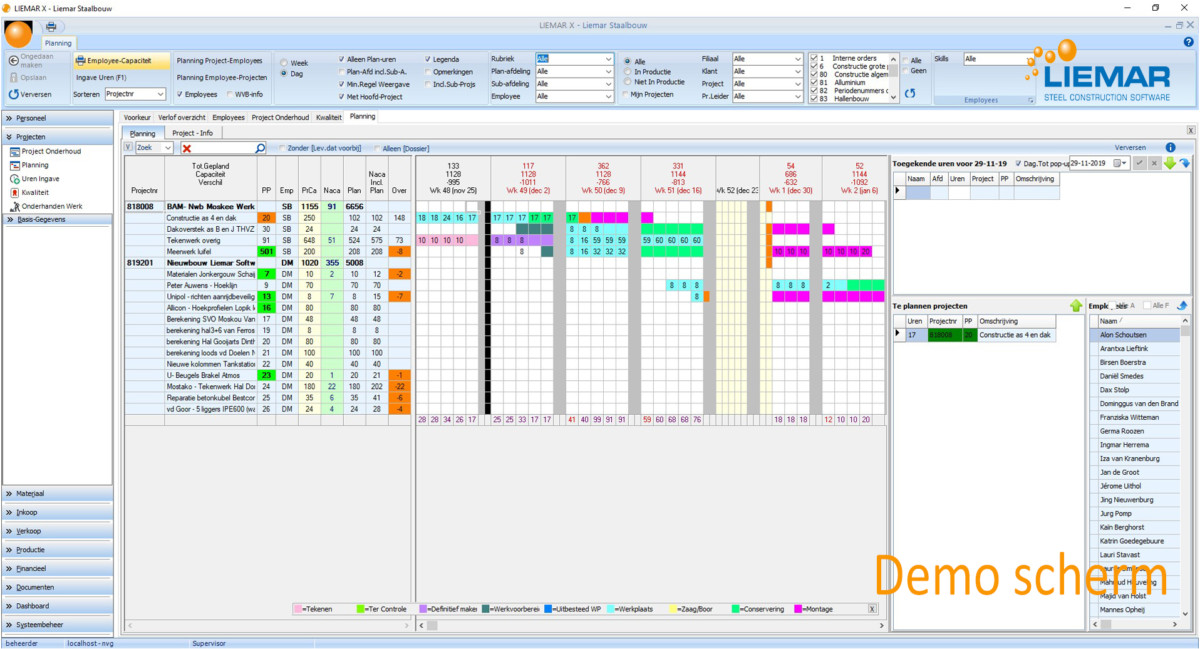
Task: Switch to the Kwaliteit tab
Action: [x=329, y=117]
